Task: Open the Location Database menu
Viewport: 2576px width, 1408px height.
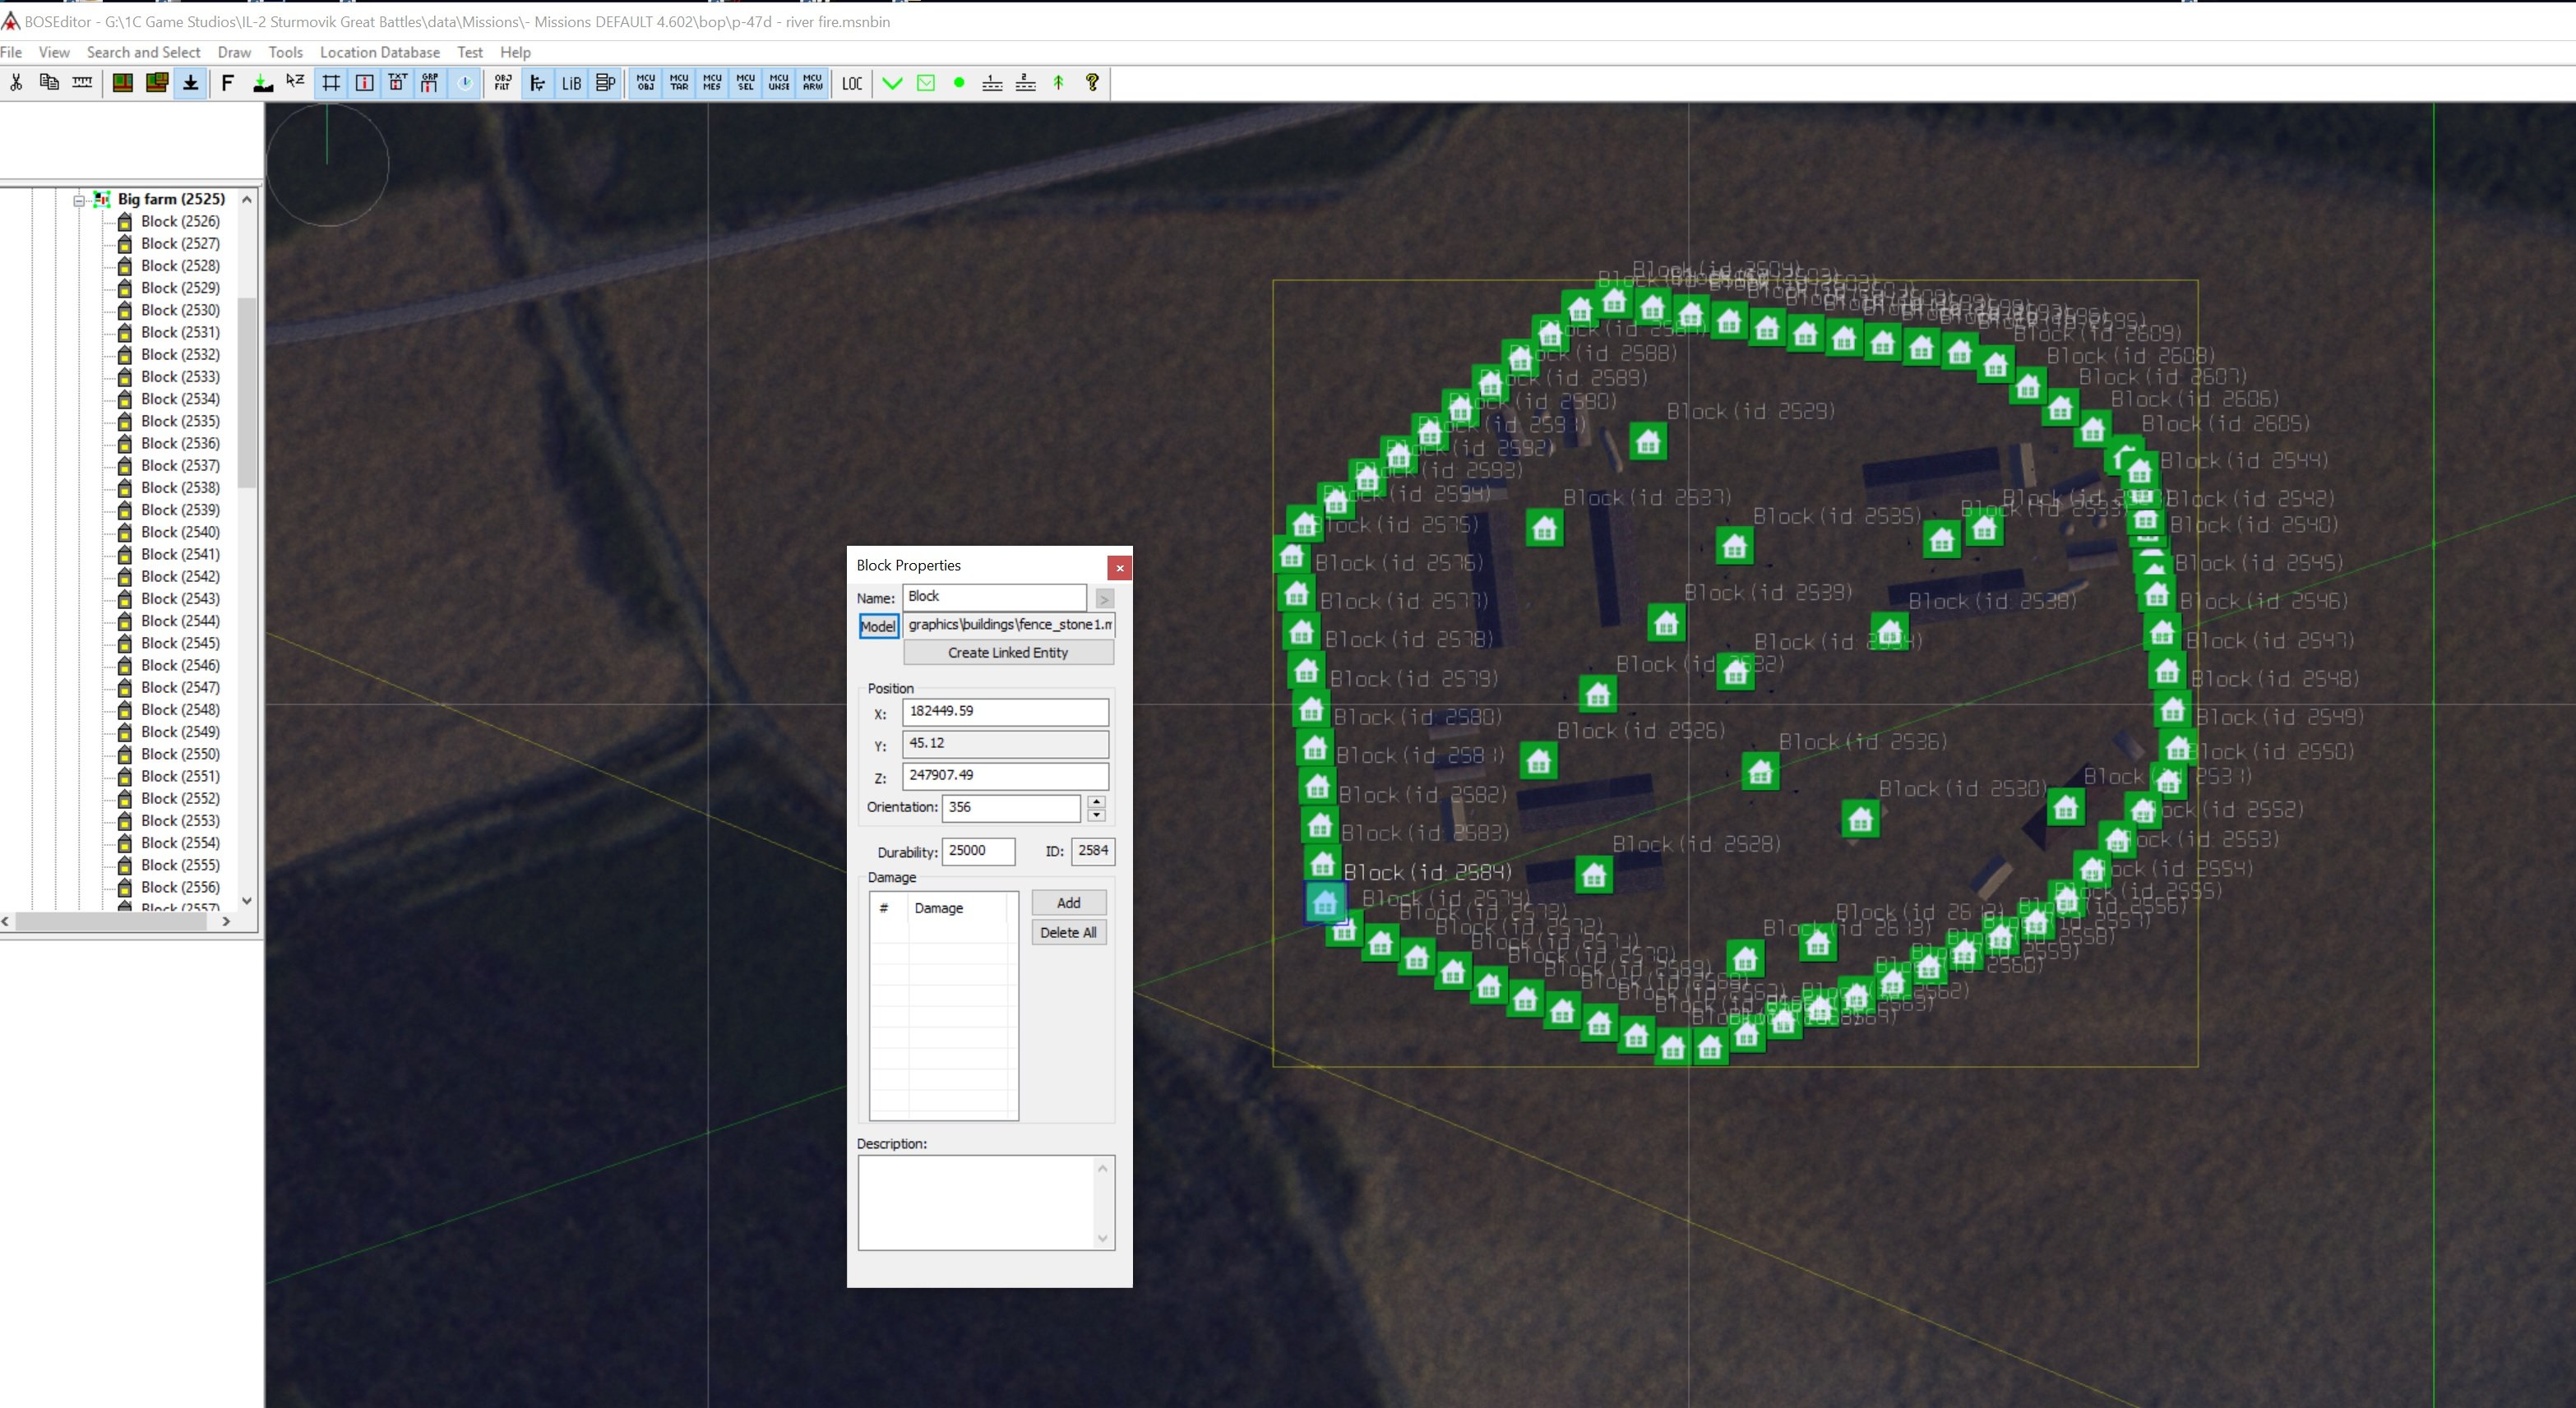Action: pos(379,52)
